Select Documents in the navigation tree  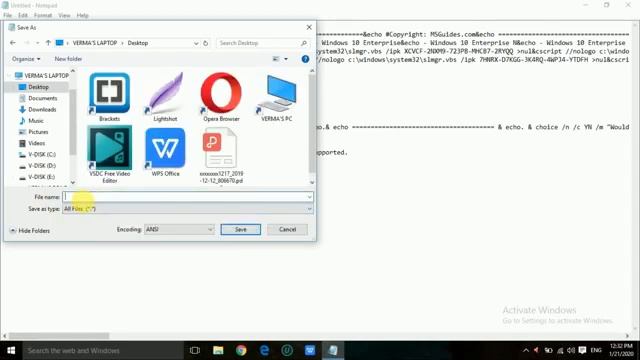pyautogui.click(x=38, y=98)
